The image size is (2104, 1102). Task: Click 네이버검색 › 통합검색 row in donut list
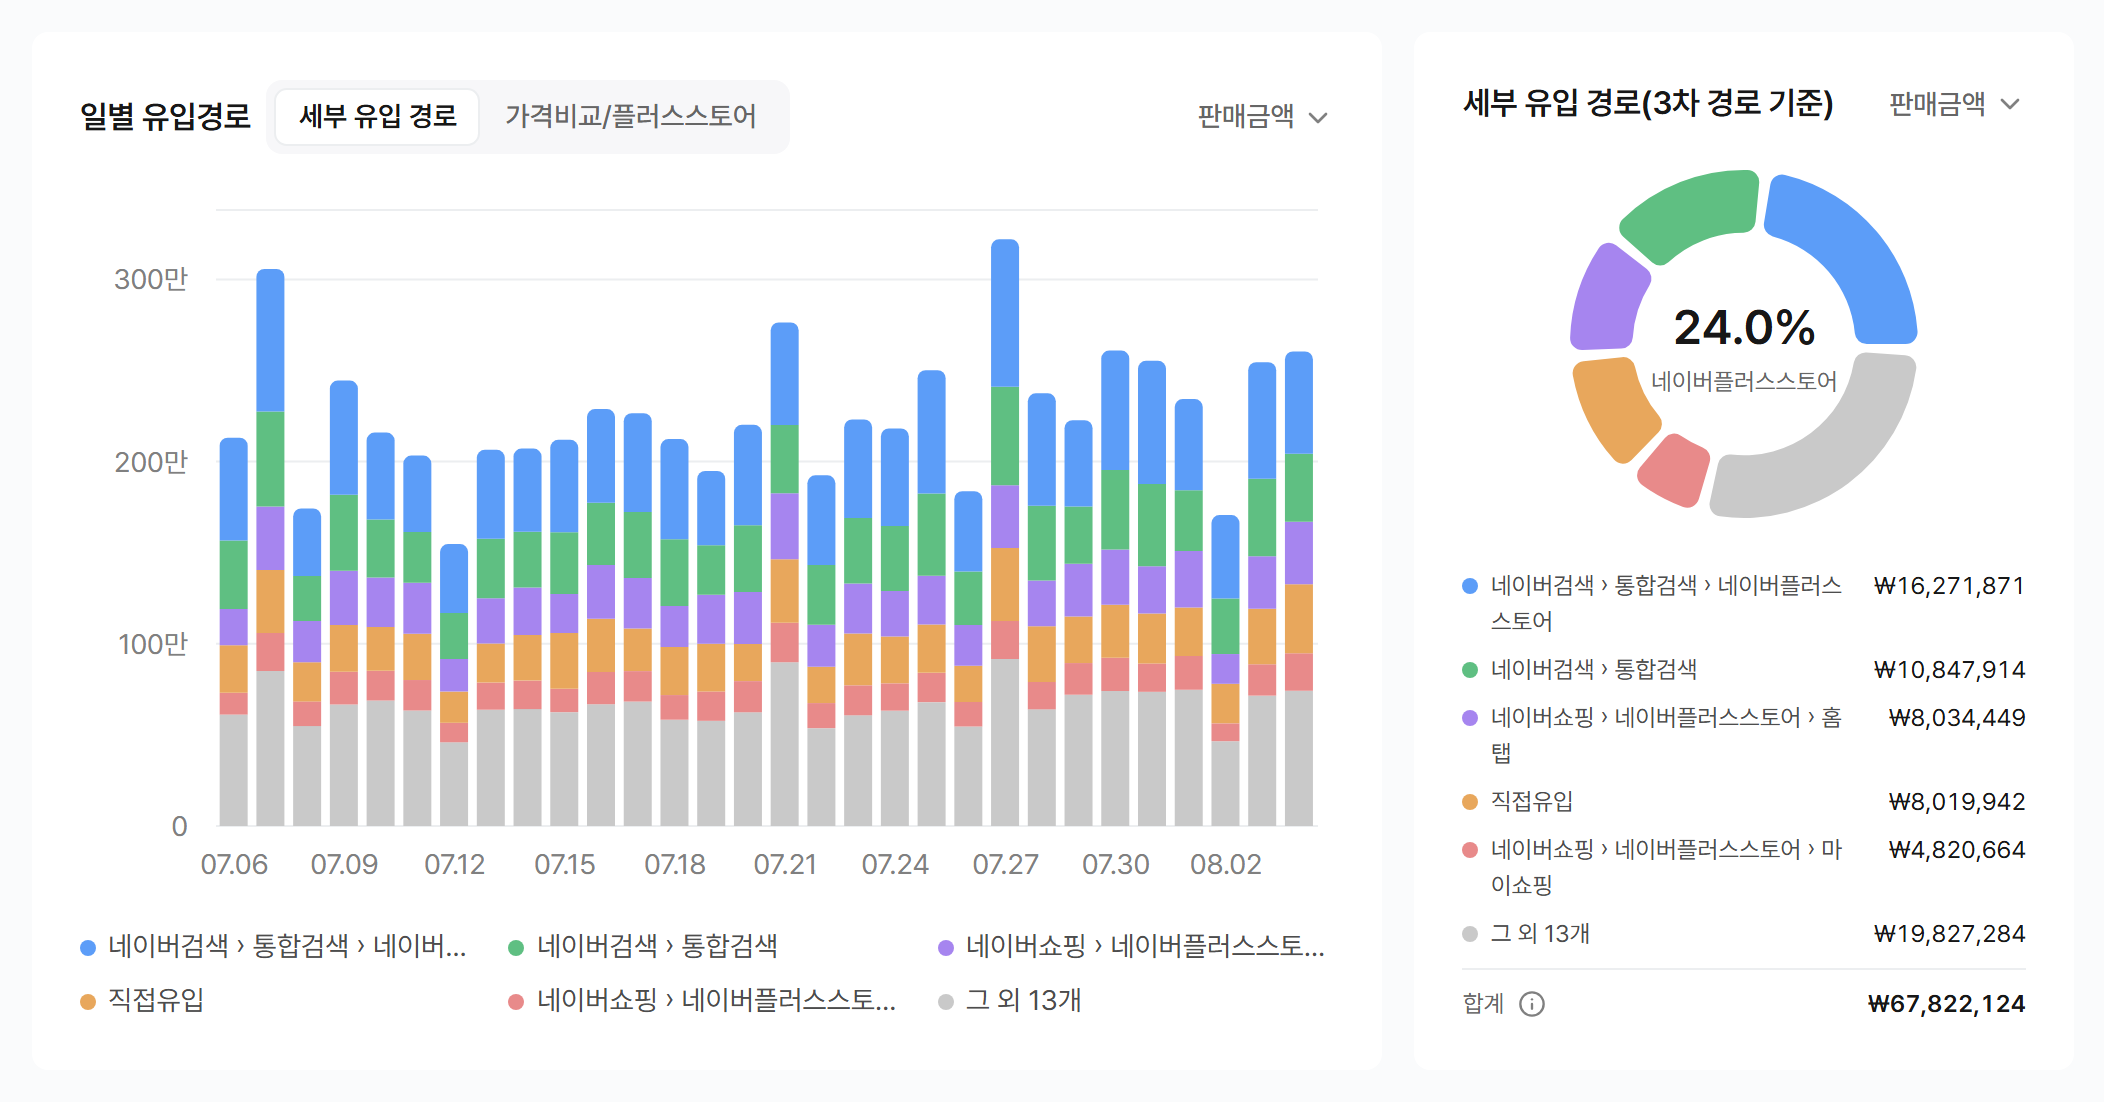point(1743,670)
